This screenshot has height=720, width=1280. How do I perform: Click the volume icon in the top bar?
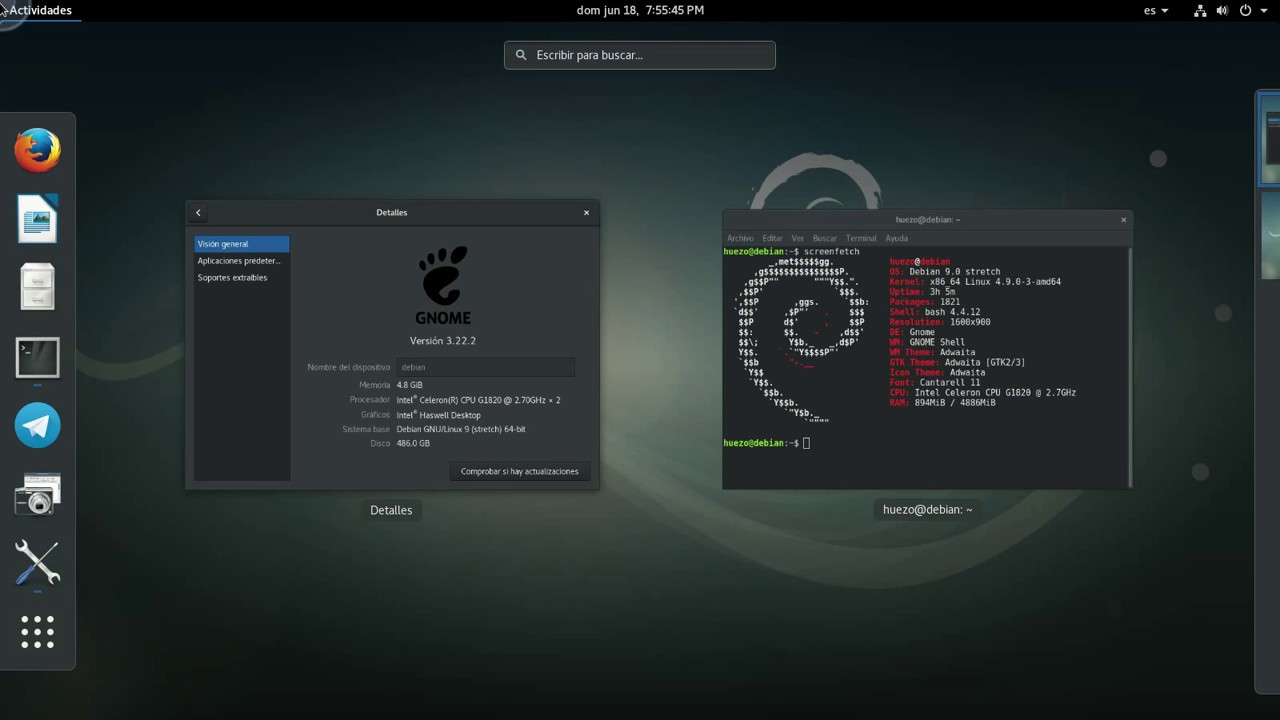tap(1222, 10)
